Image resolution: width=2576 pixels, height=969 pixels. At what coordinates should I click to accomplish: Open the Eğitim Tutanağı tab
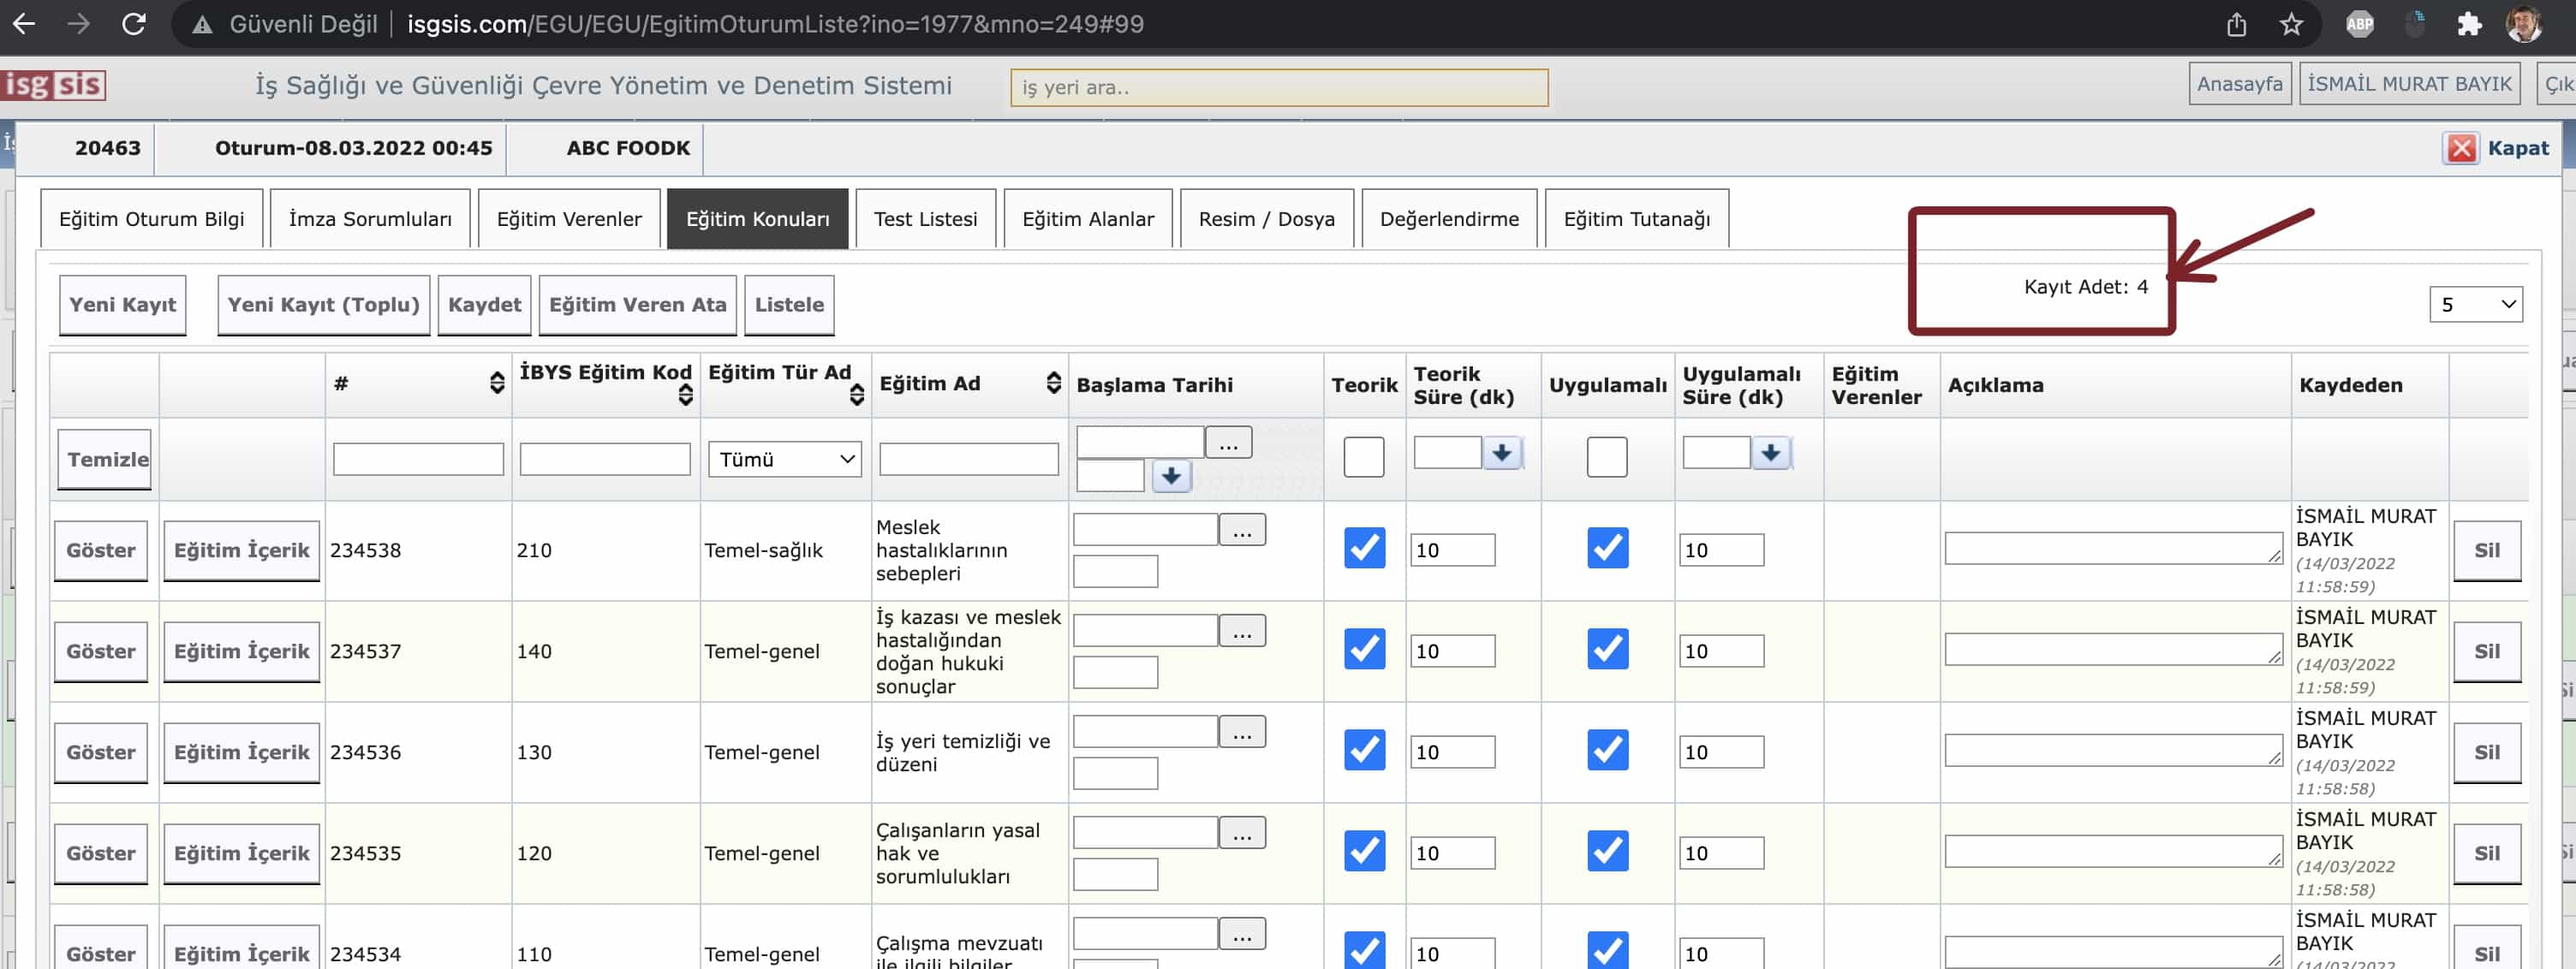click(1636, 219)
